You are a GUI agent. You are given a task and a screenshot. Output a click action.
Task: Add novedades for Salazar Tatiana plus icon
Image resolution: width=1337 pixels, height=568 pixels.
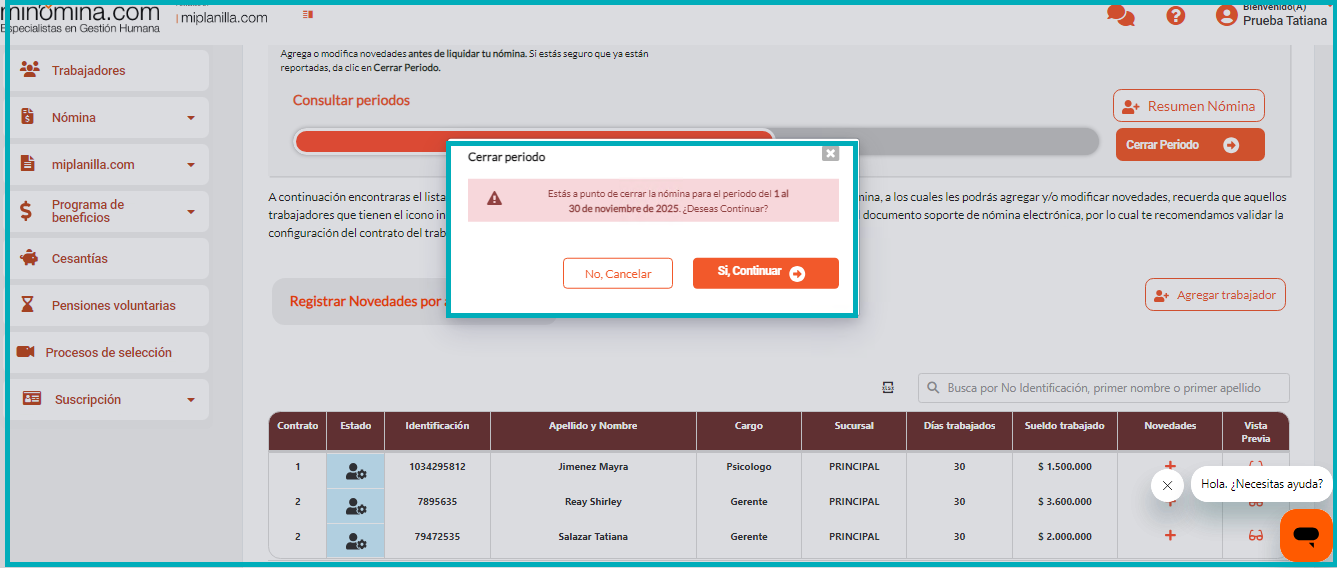[x=1170, y=536]
